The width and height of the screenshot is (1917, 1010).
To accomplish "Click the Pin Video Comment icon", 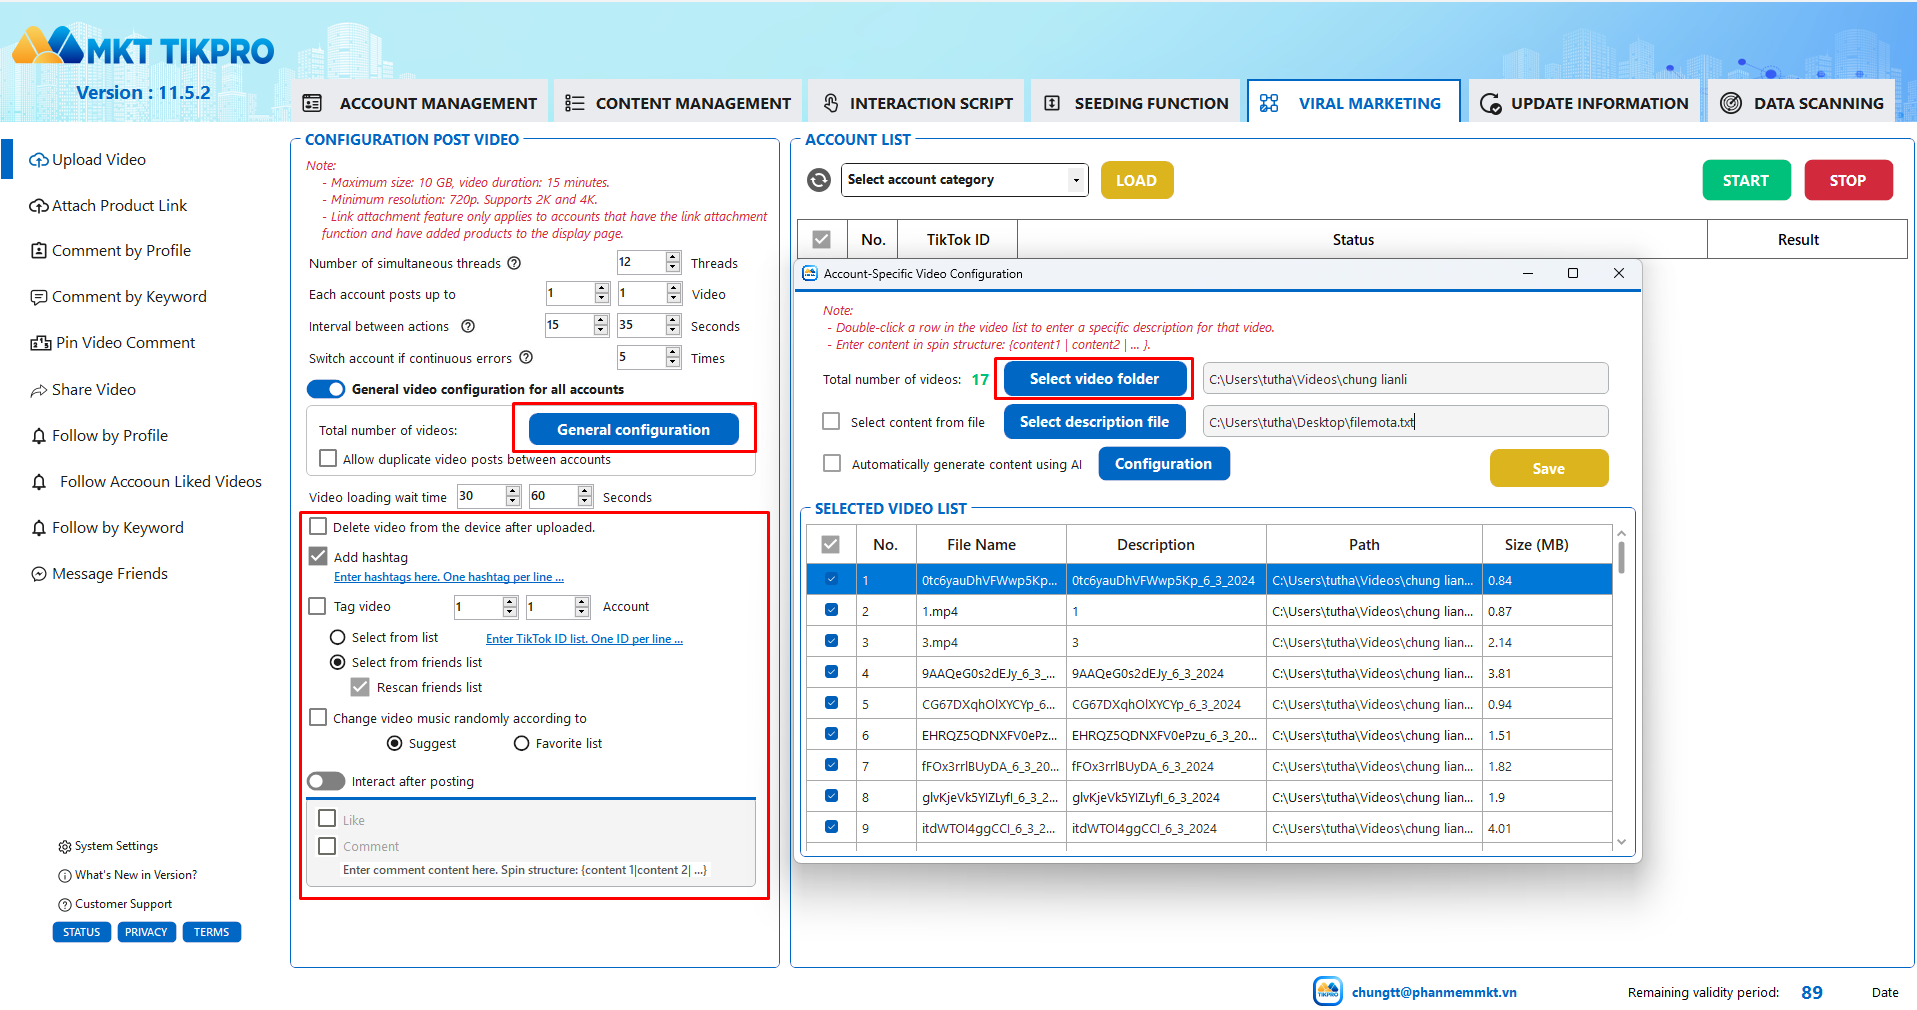I will 41,343.
